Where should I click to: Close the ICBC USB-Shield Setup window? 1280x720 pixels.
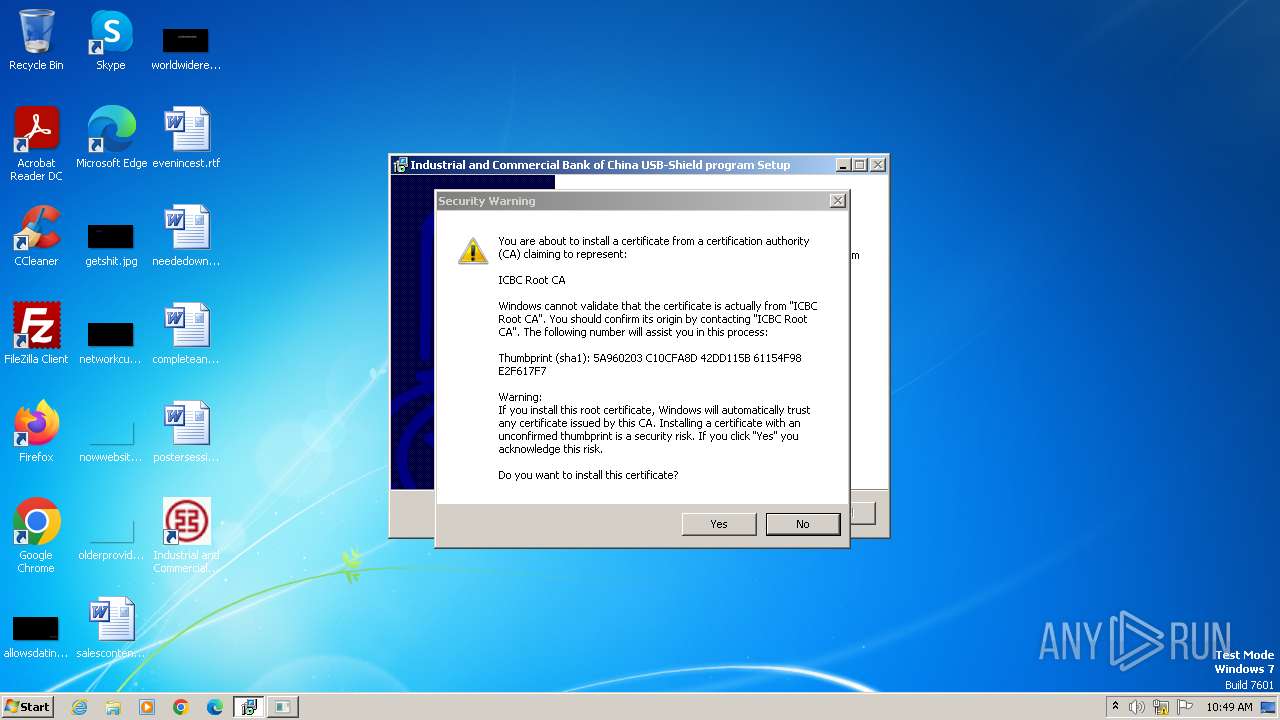point(877,165)
